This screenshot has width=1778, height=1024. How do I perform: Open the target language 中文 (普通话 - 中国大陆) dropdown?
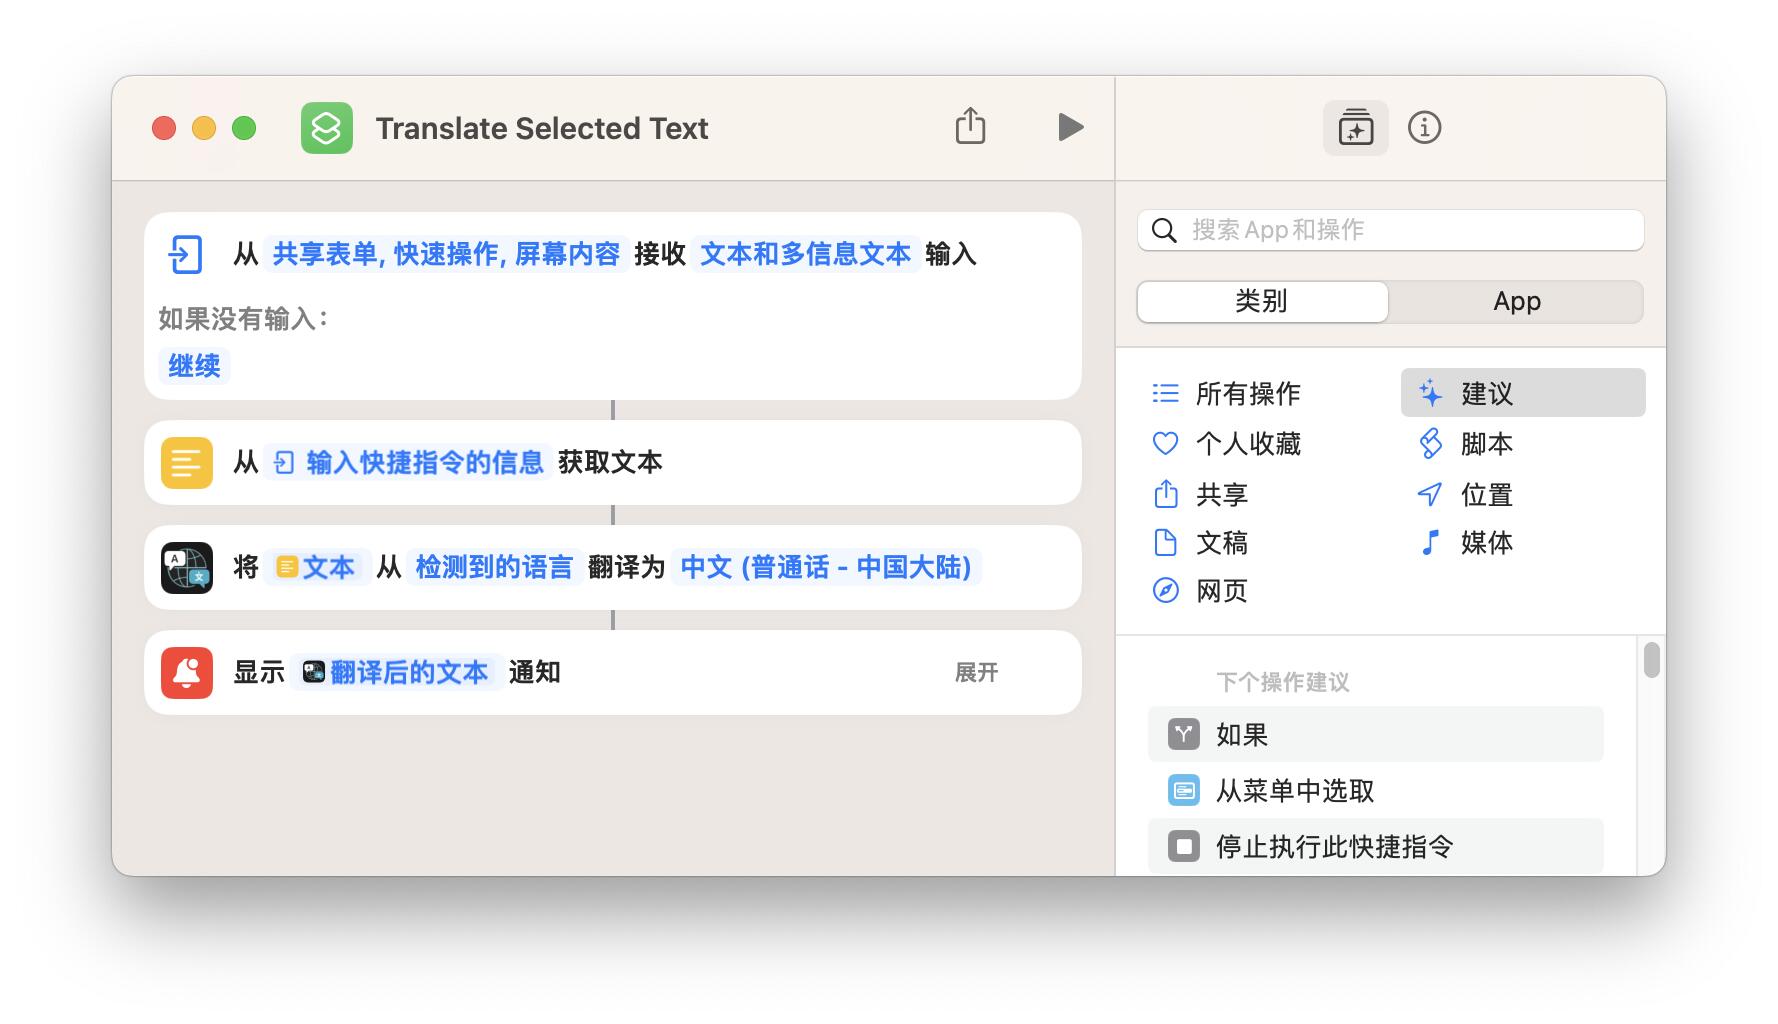tap(826, 568)
